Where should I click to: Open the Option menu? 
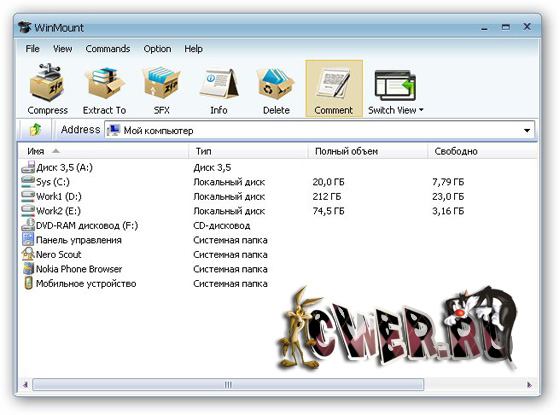pos(157,49)
